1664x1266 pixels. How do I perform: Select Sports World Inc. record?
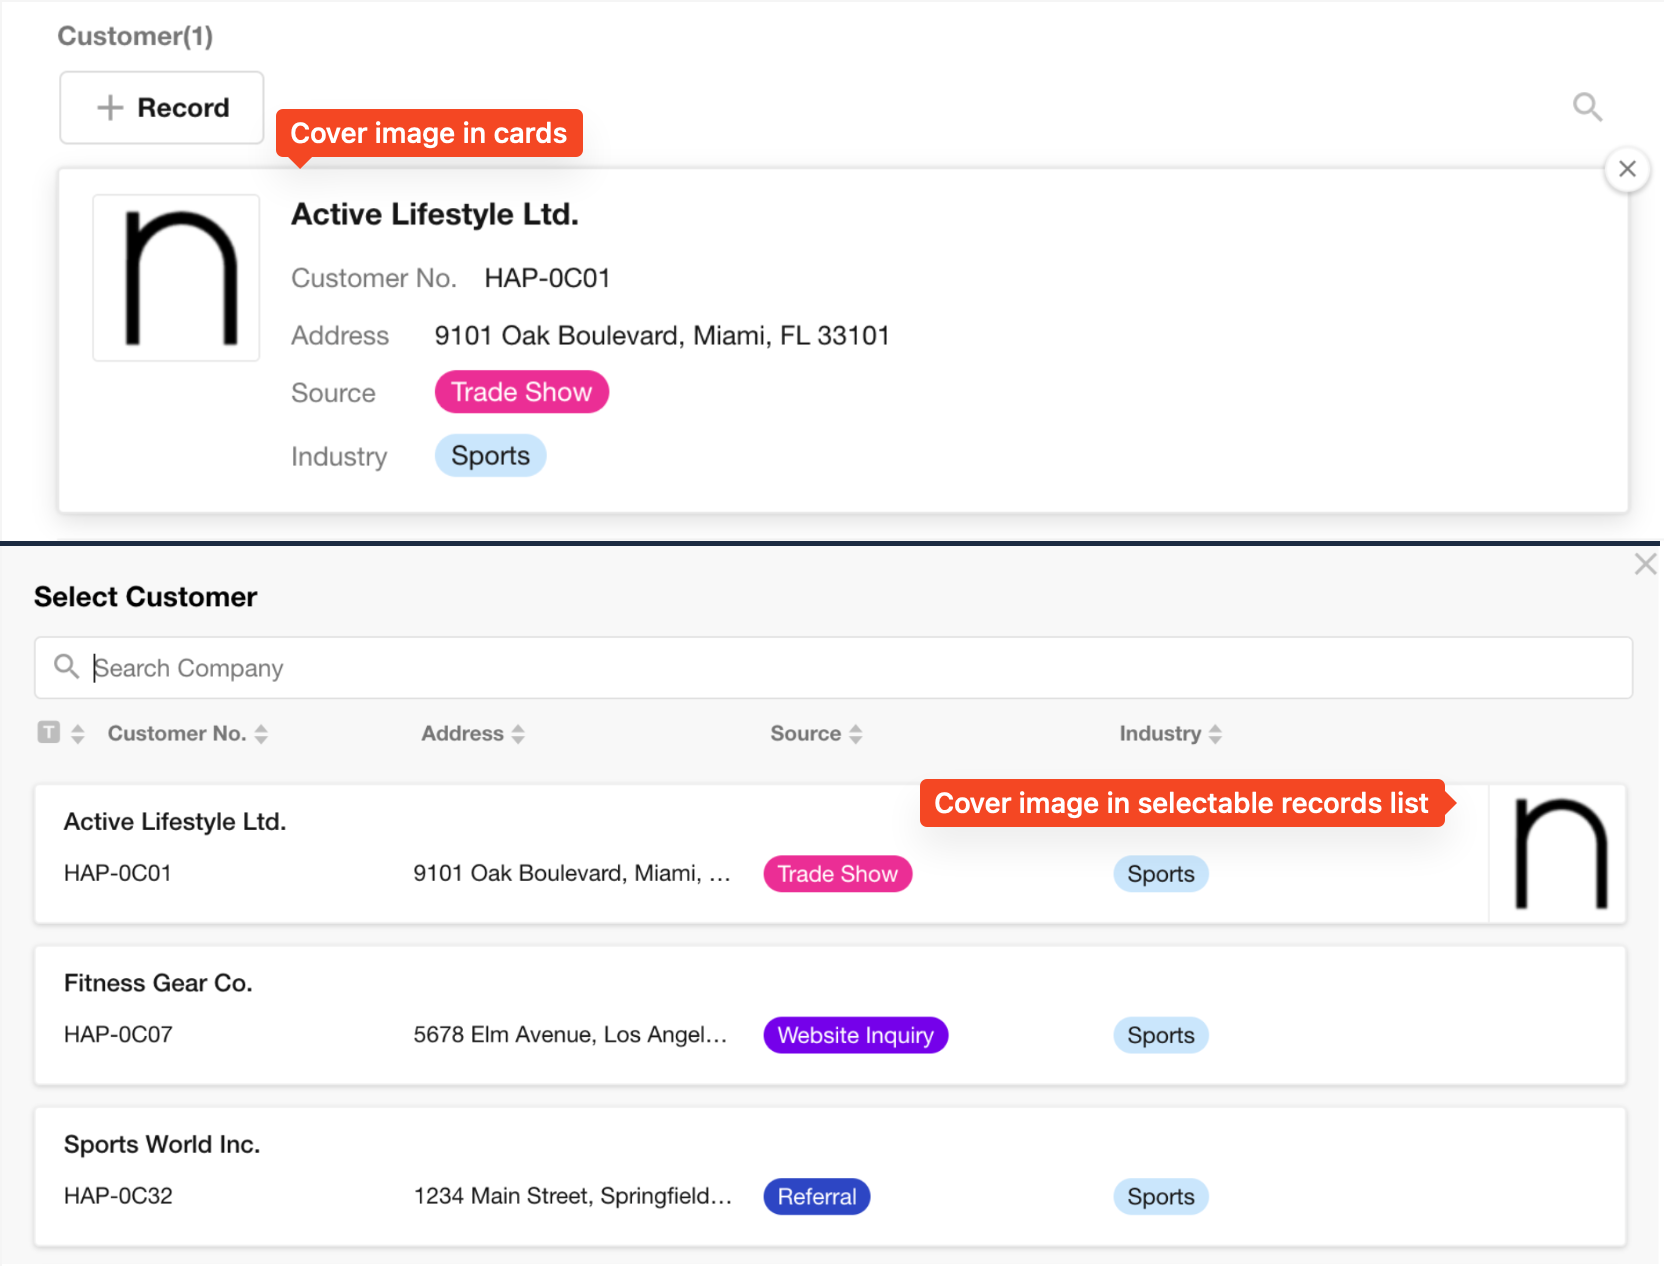162,1144
